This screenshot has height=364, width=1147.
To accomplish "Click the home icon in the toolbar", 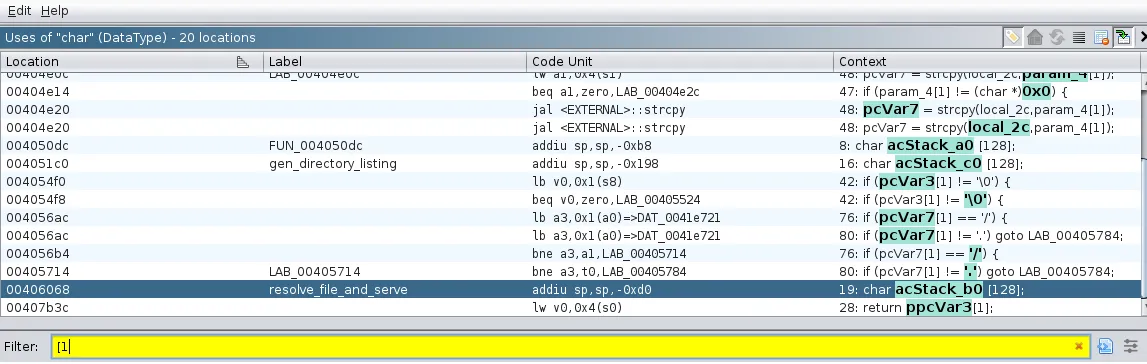I will 1034,37.
